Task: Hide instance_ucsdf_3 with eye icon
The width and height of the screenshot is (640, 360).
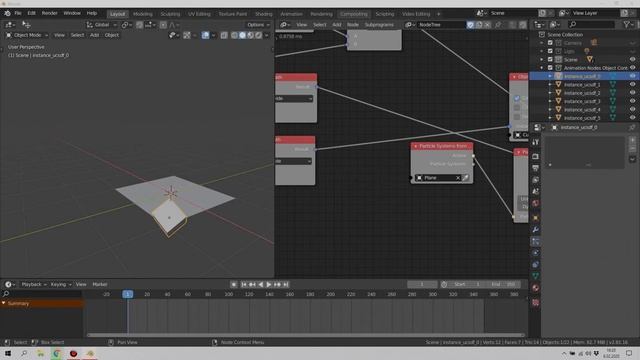Action: pyautogui.click(x=632, y=101)
